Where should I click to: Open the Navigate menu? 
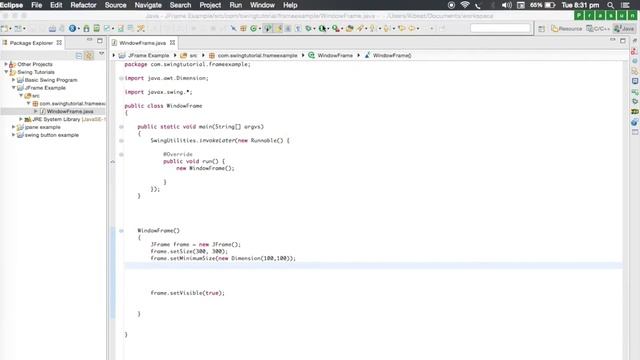click(148, 5)
